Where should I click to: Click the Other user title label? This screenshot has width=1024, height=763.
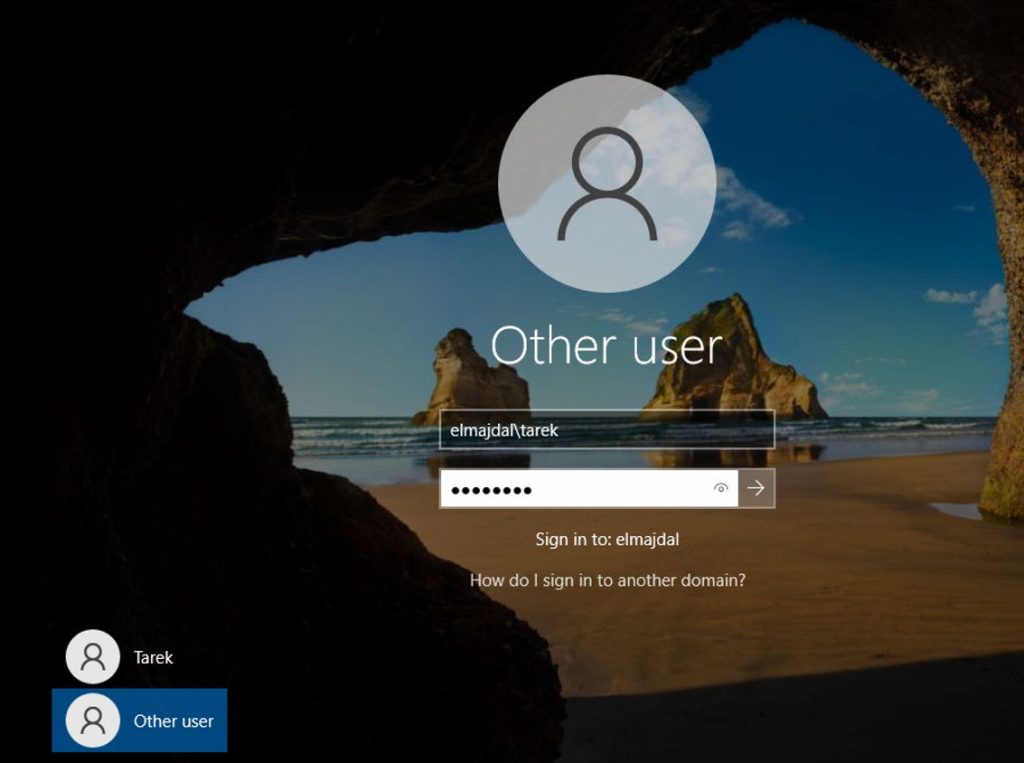(607, 346)
